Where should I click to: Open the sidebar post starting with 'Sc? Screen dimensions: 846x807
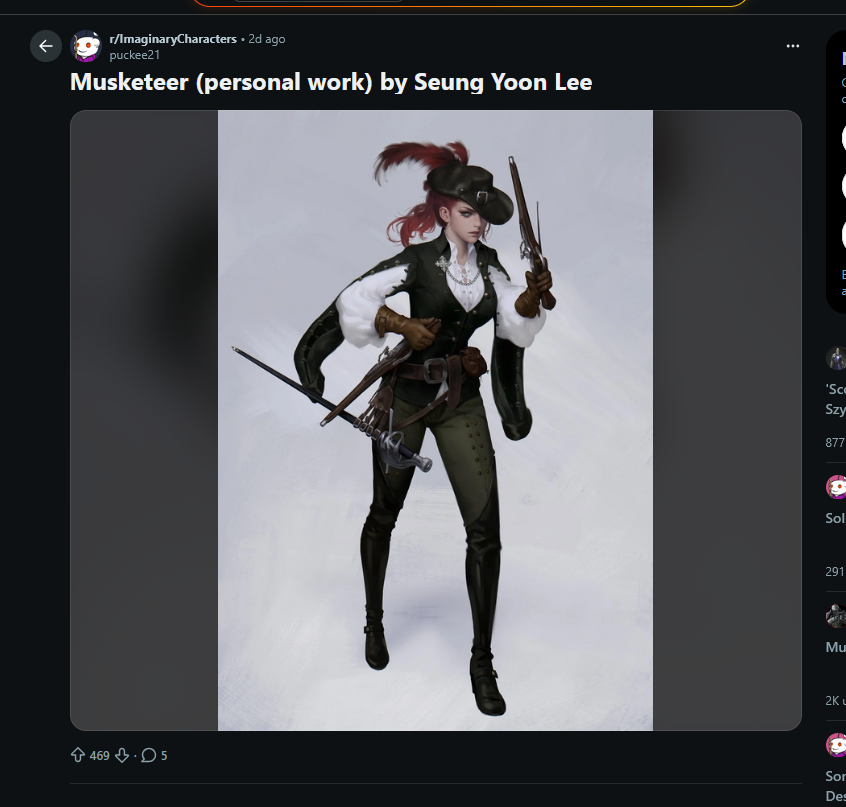point(835,399)
